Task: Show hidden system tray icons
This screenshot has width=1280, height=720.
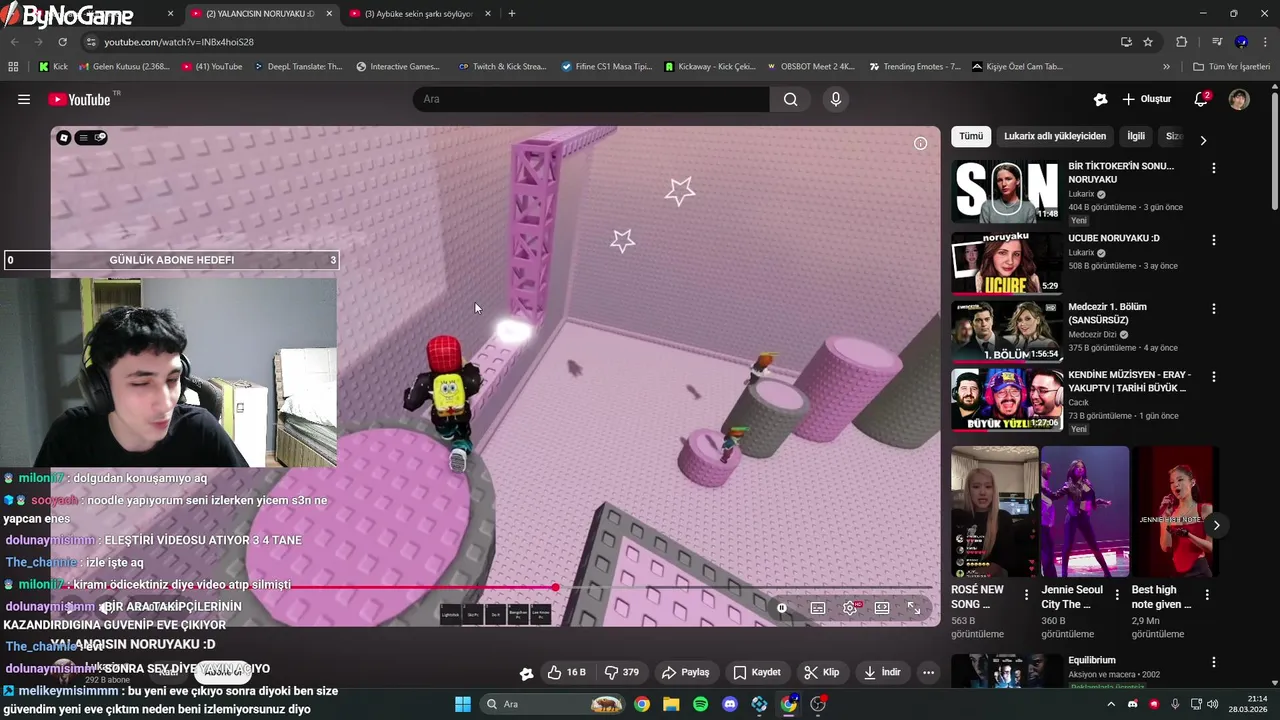Action: [1110, 704]
